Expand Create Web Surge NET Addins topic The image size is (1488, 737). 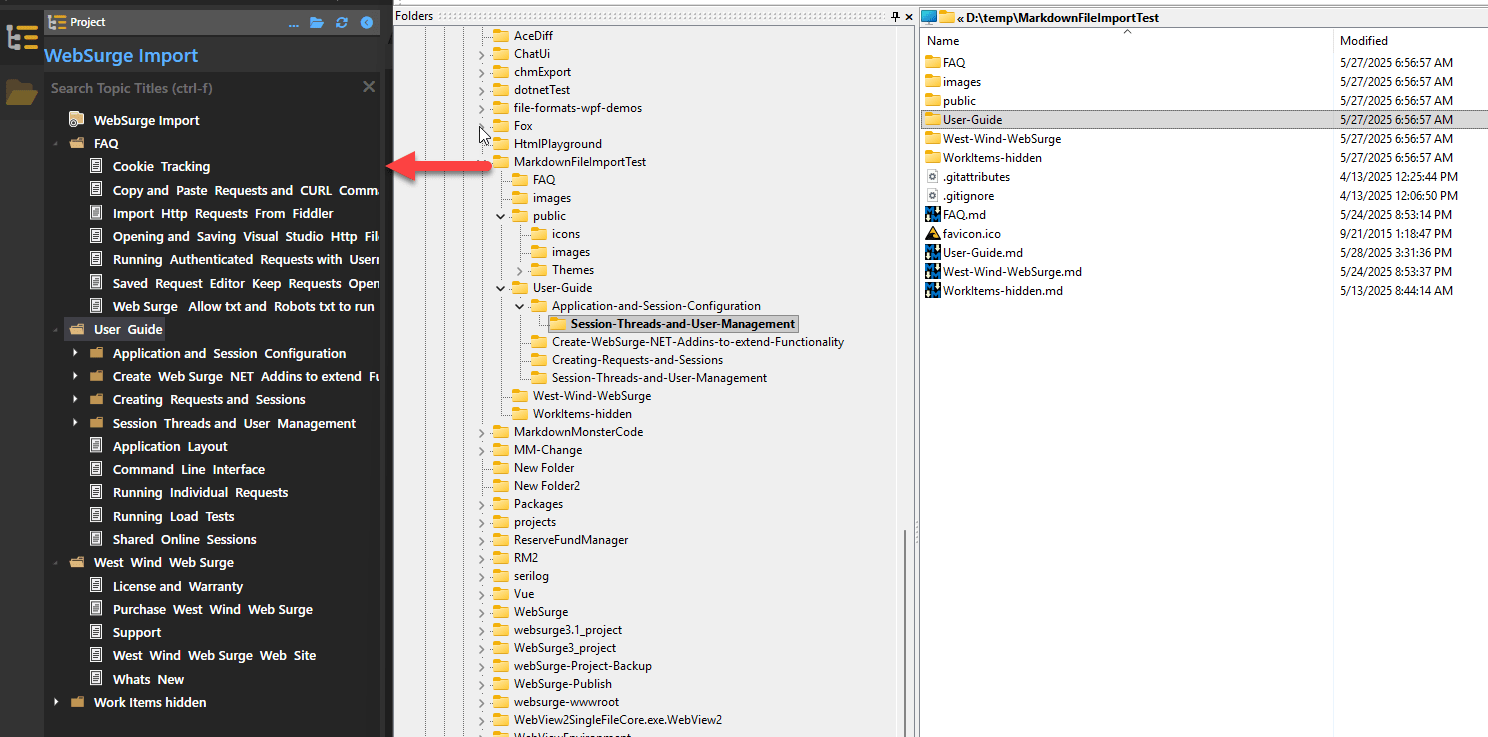[75, 376]
